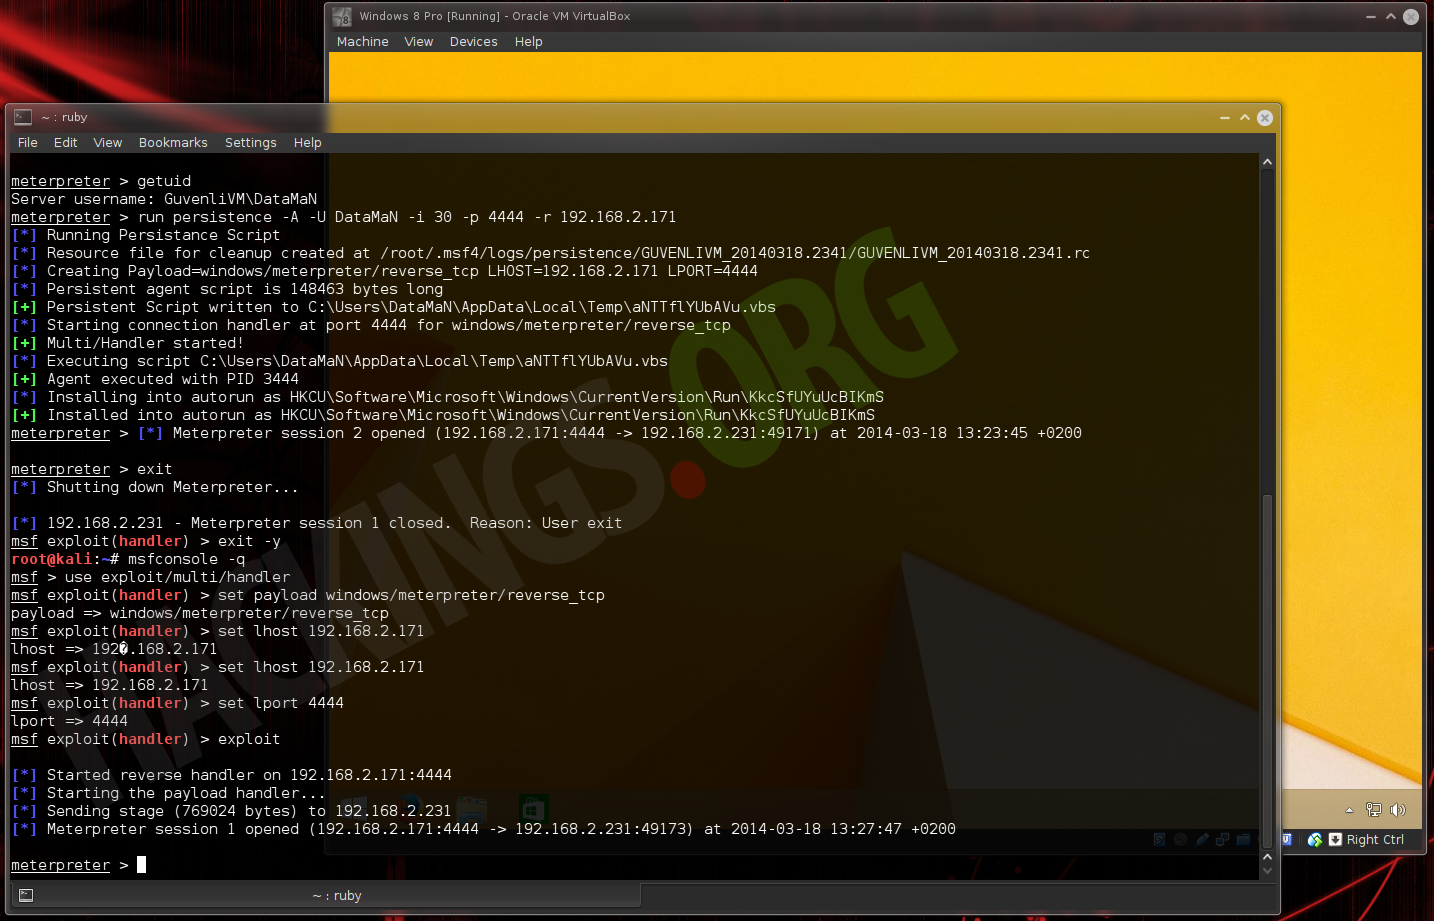Open the Konsole Settings menu
Screen dimensions: 1434x921
pyautogui.click(x=251, y=143)
